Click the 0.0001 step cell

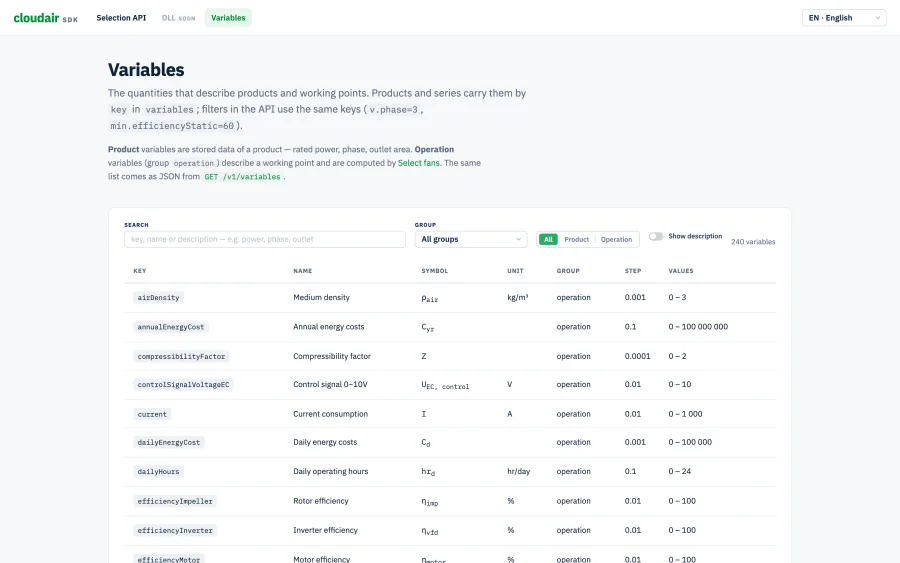click(x=638, y=356)
